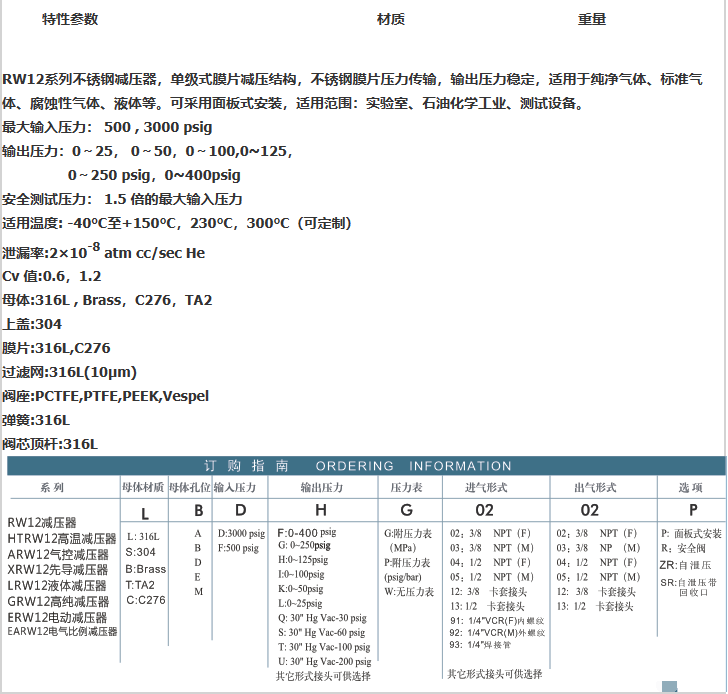Select XRW12先导减压器 in the series list
This screenshot has height=694, width=728.
(x=58, y=570)
